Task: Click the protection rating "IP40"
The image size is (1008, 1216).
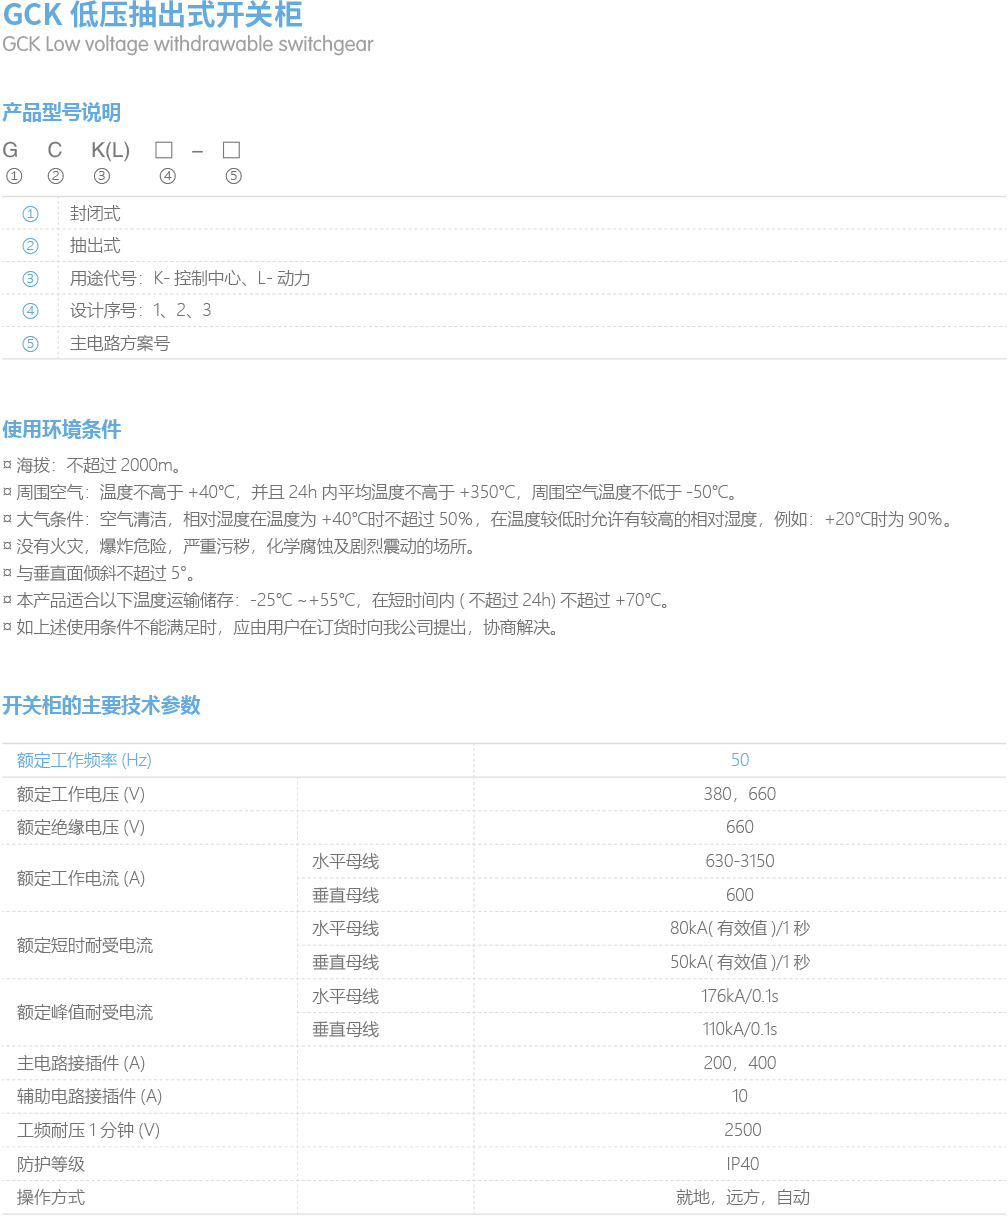Action: (x=743, y=1164)
